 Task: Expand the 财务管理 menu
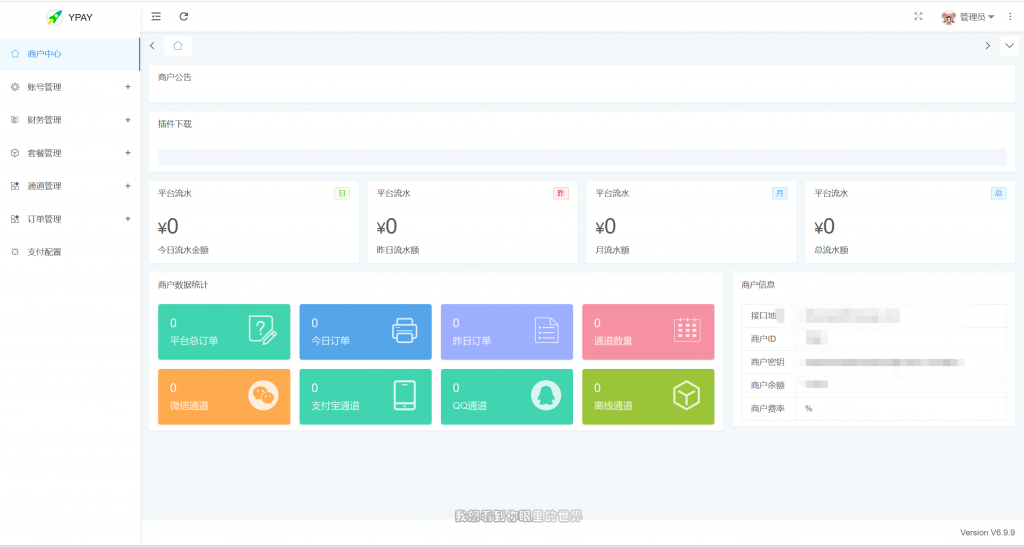pos(68,120)
